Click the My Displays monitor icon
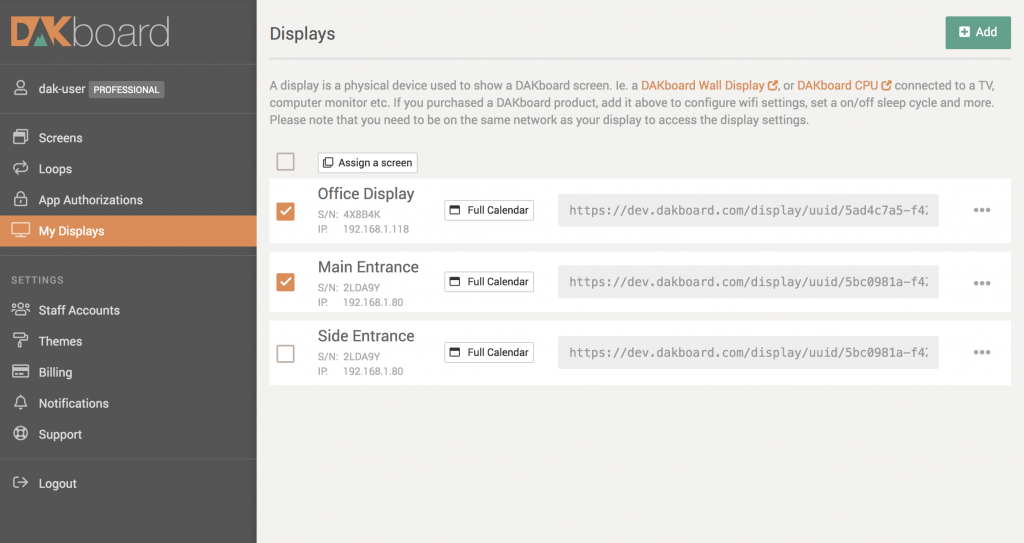Image resolution: width=1024 pixels, height=543 pixels. click(x=21, y=230)
